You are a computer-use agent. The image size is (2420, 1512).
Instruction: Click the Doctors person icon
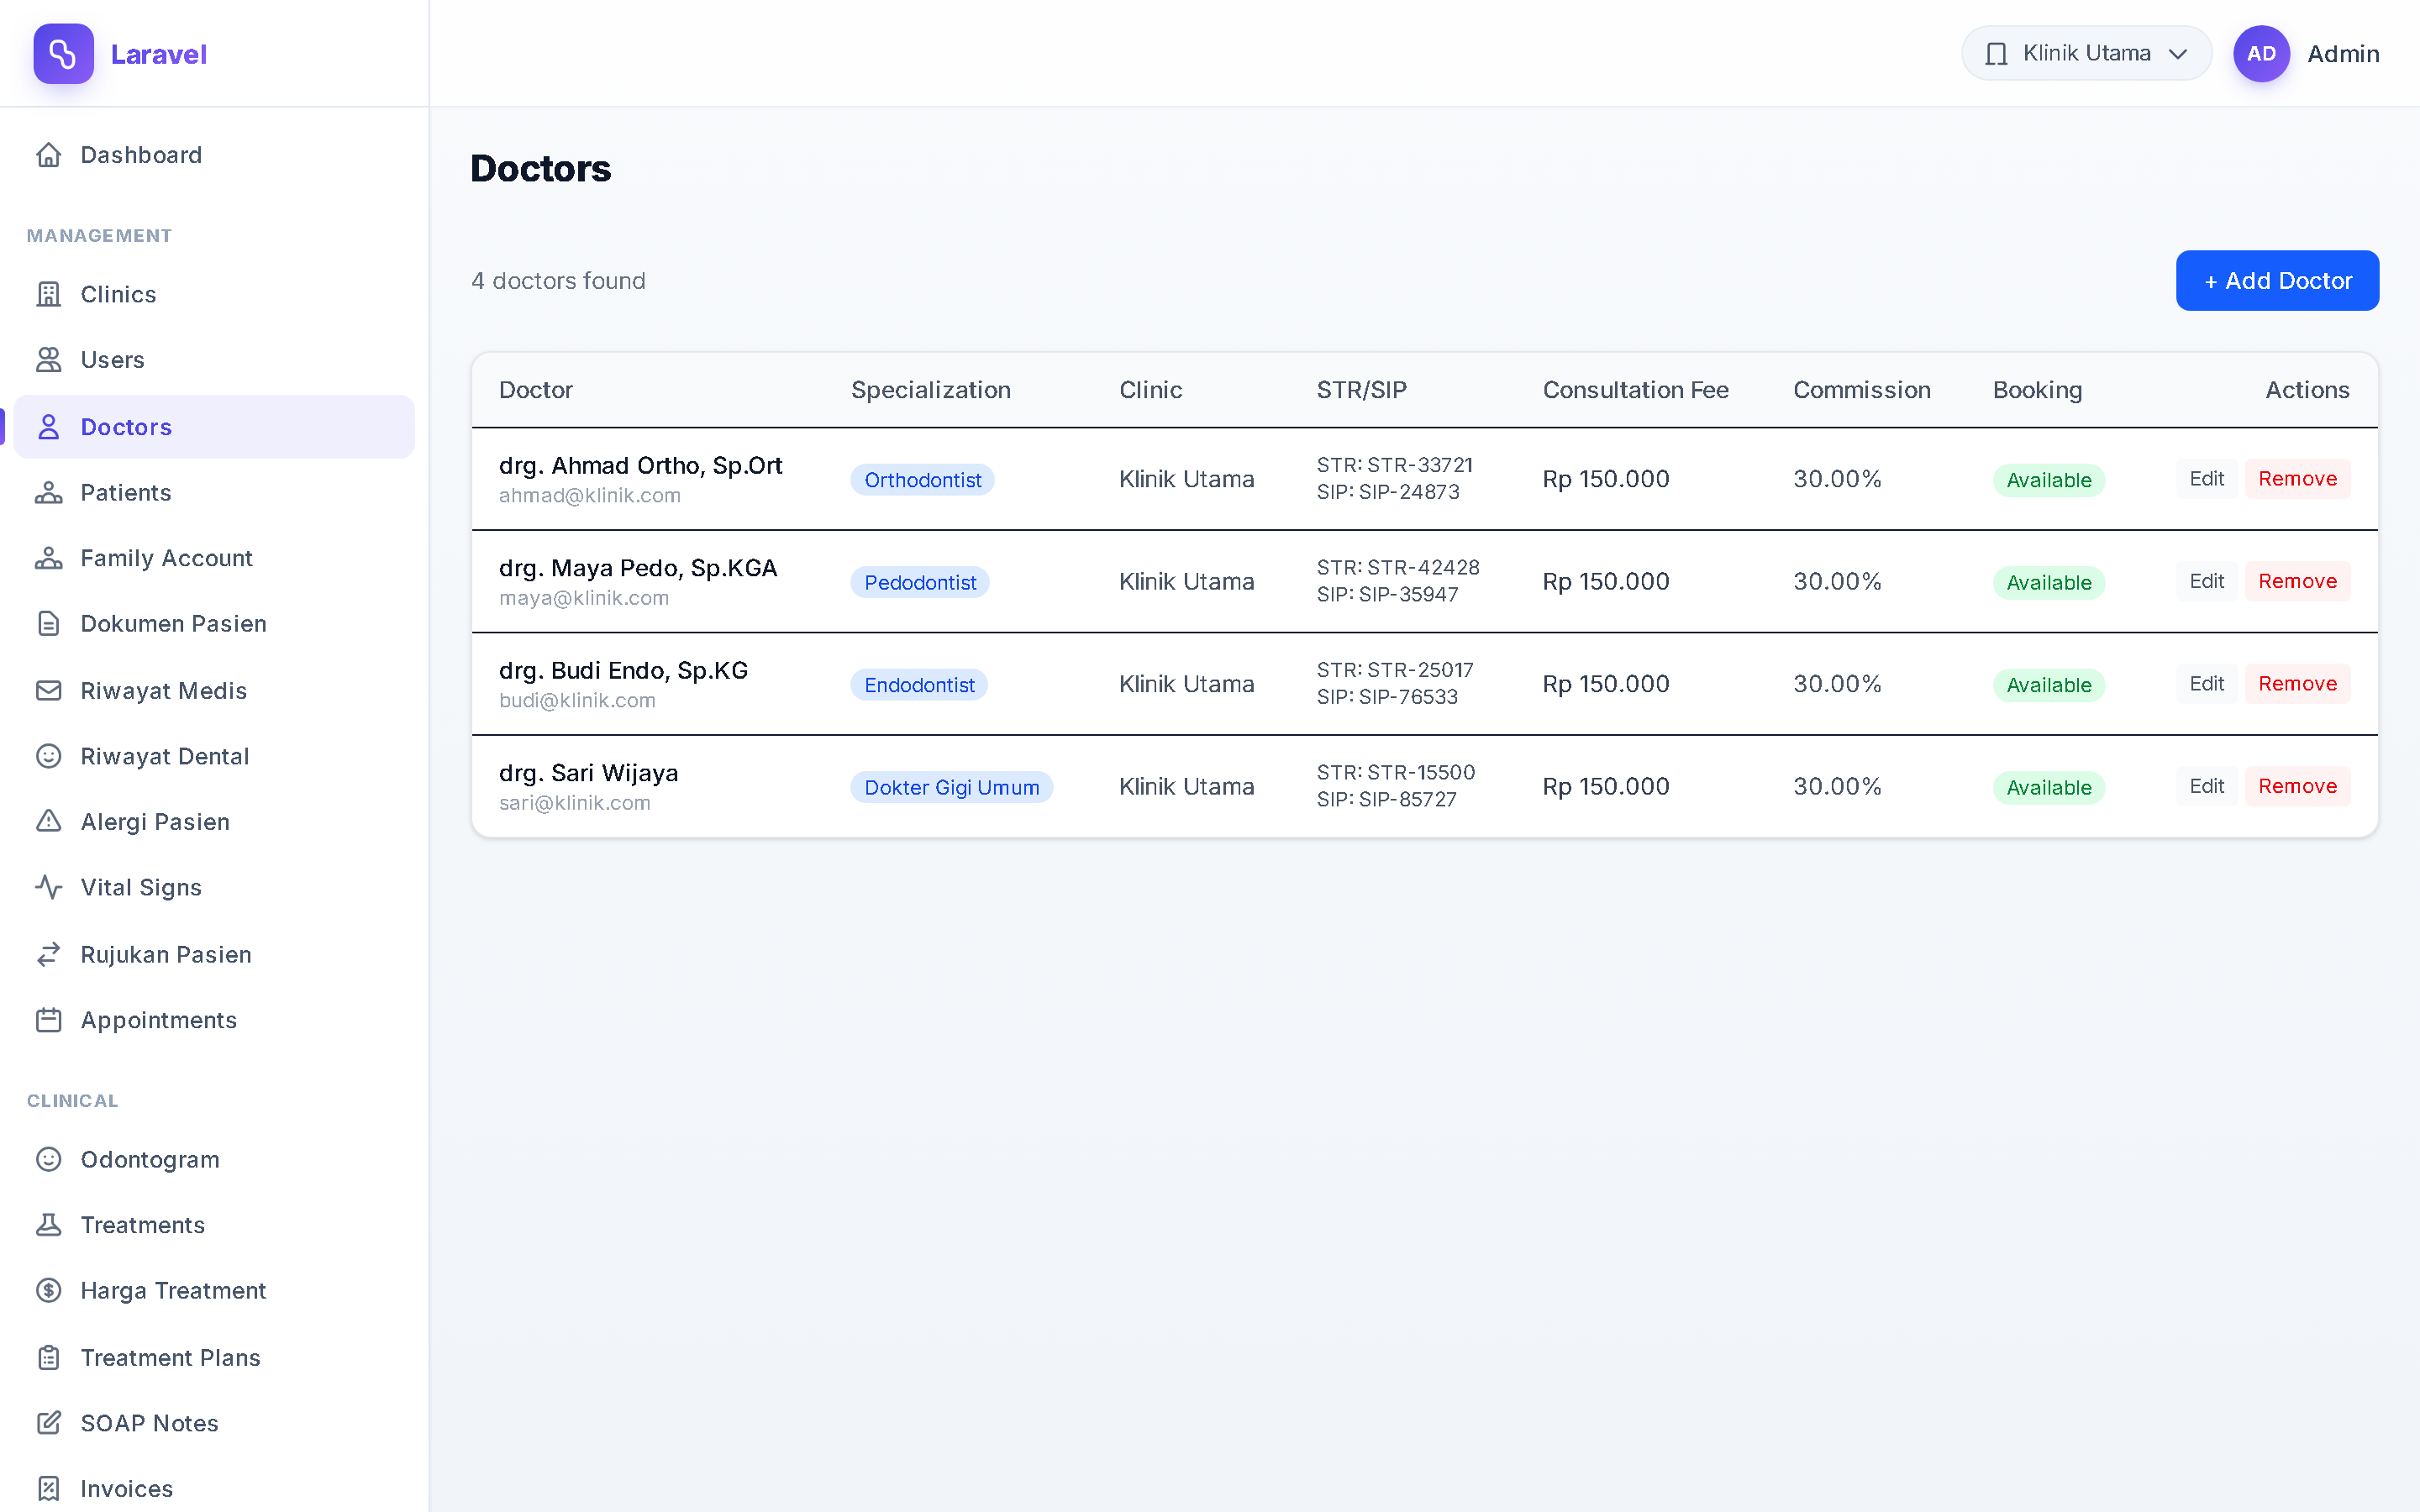(x=49, y=427)
